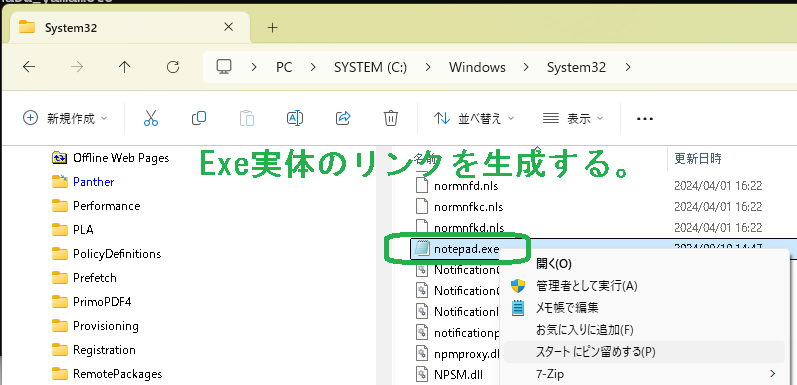The width and height of the screenshot is (797, 385).
Task: Choose スタートにピン留めする(P) from context menu
Action: tap(645, 351)
